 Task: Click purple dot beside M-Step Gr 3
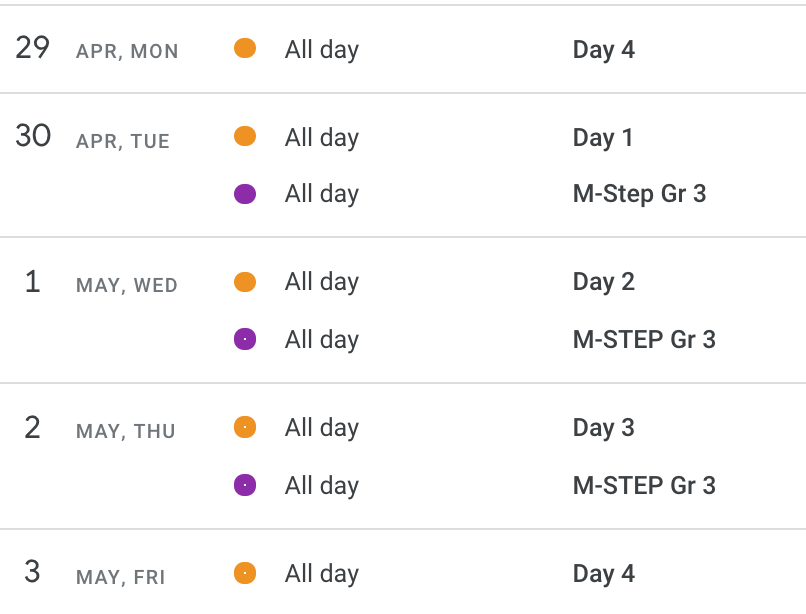pos(245,194)
